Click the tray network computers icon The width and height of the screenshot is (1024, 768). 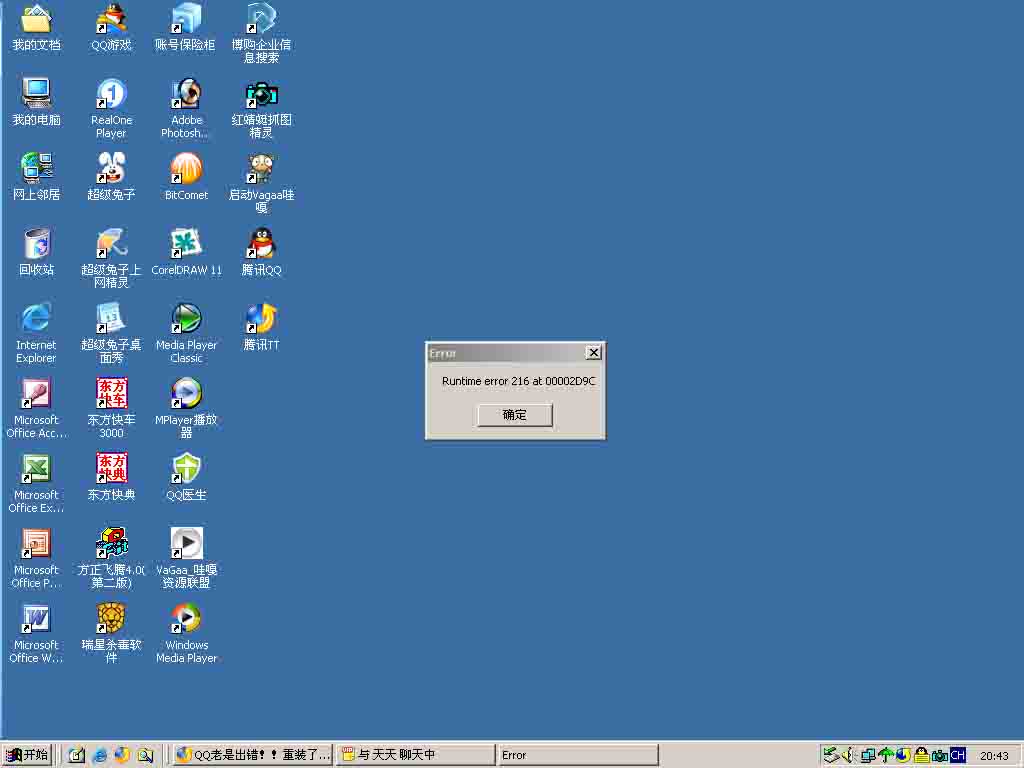[x=867, y=755]
